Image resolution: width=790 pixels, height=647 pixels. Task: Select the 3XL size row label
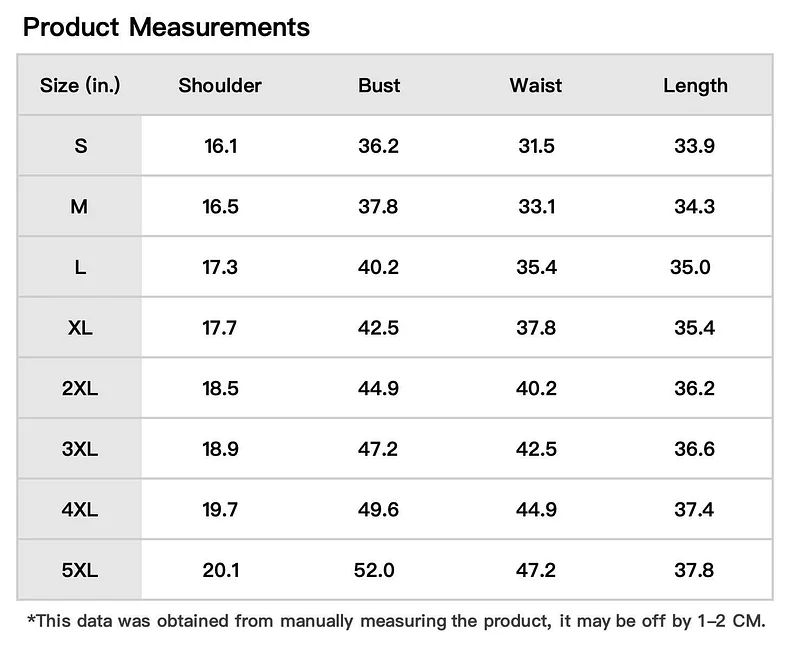click(80, 449)
